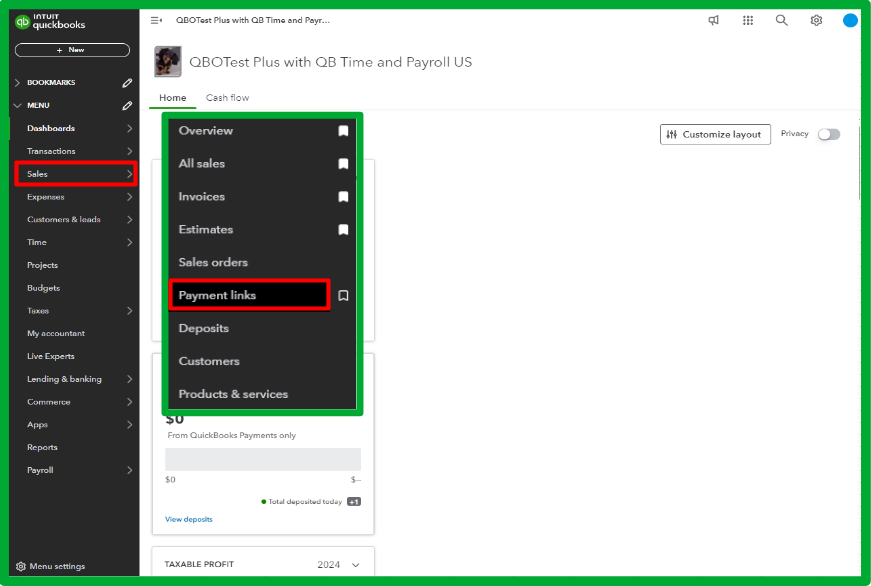Click the + New button
This screenshot has height=586, width=871.
click(x=72, y=50)
